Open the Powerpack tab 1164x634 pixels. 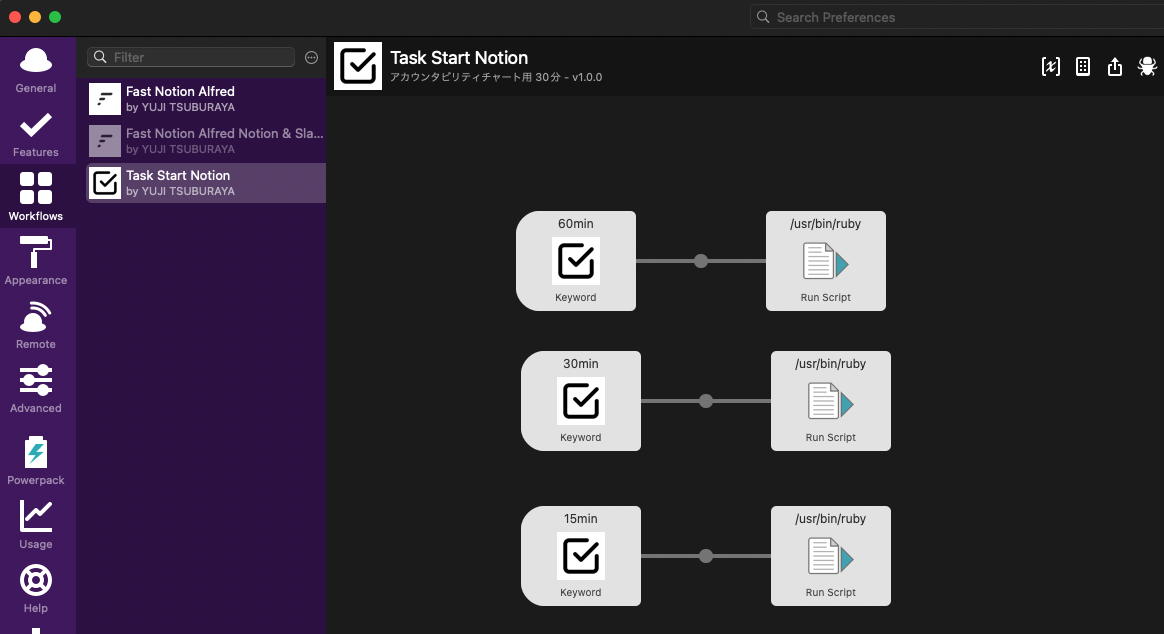[x=36, y=461]
